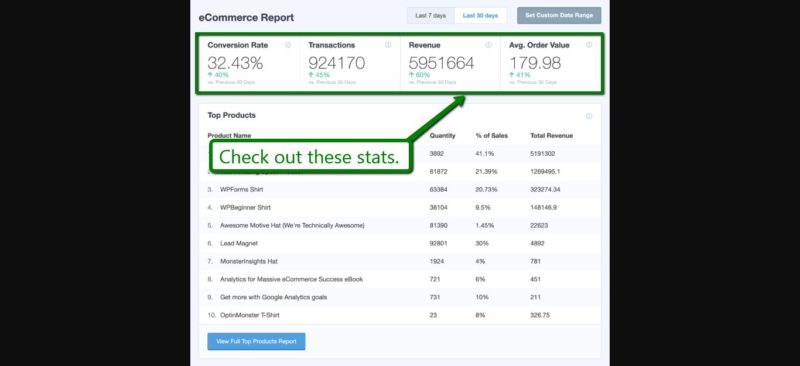Select Analytics for Massive eCommerce Success eBook

(x=291, y=279)
